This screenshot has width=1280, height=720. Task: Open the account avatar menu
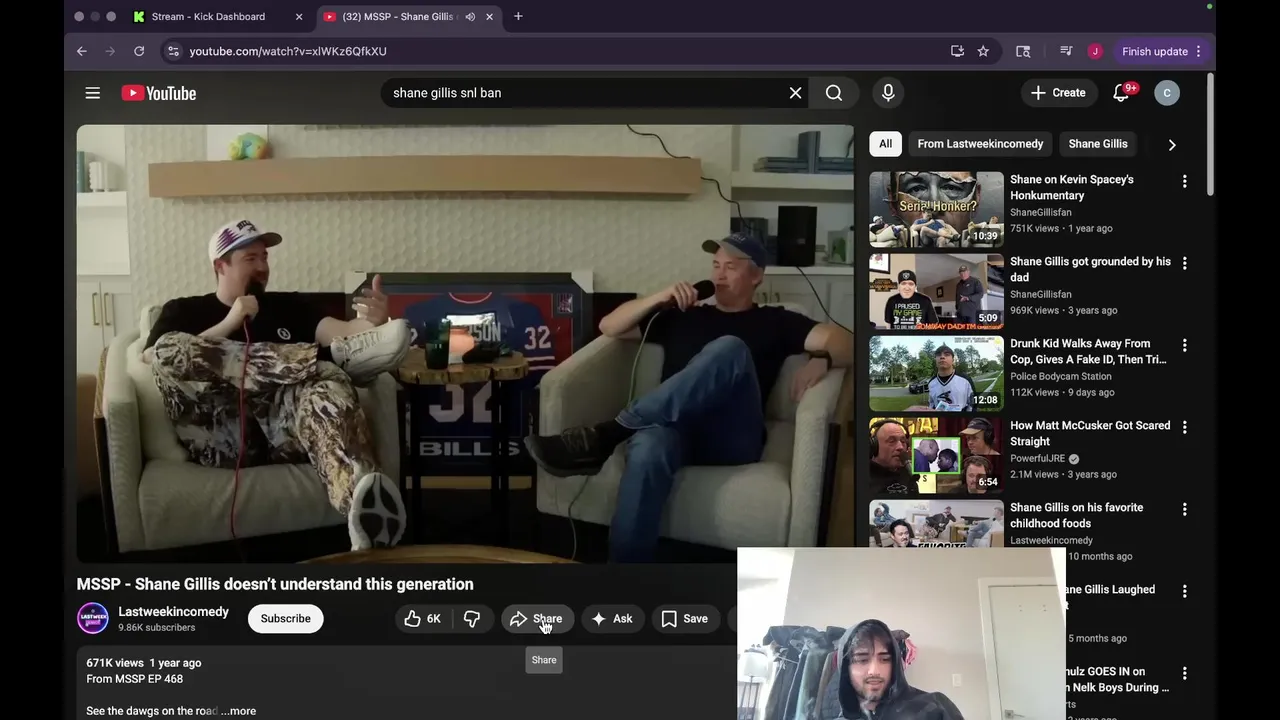(1166, 93)
